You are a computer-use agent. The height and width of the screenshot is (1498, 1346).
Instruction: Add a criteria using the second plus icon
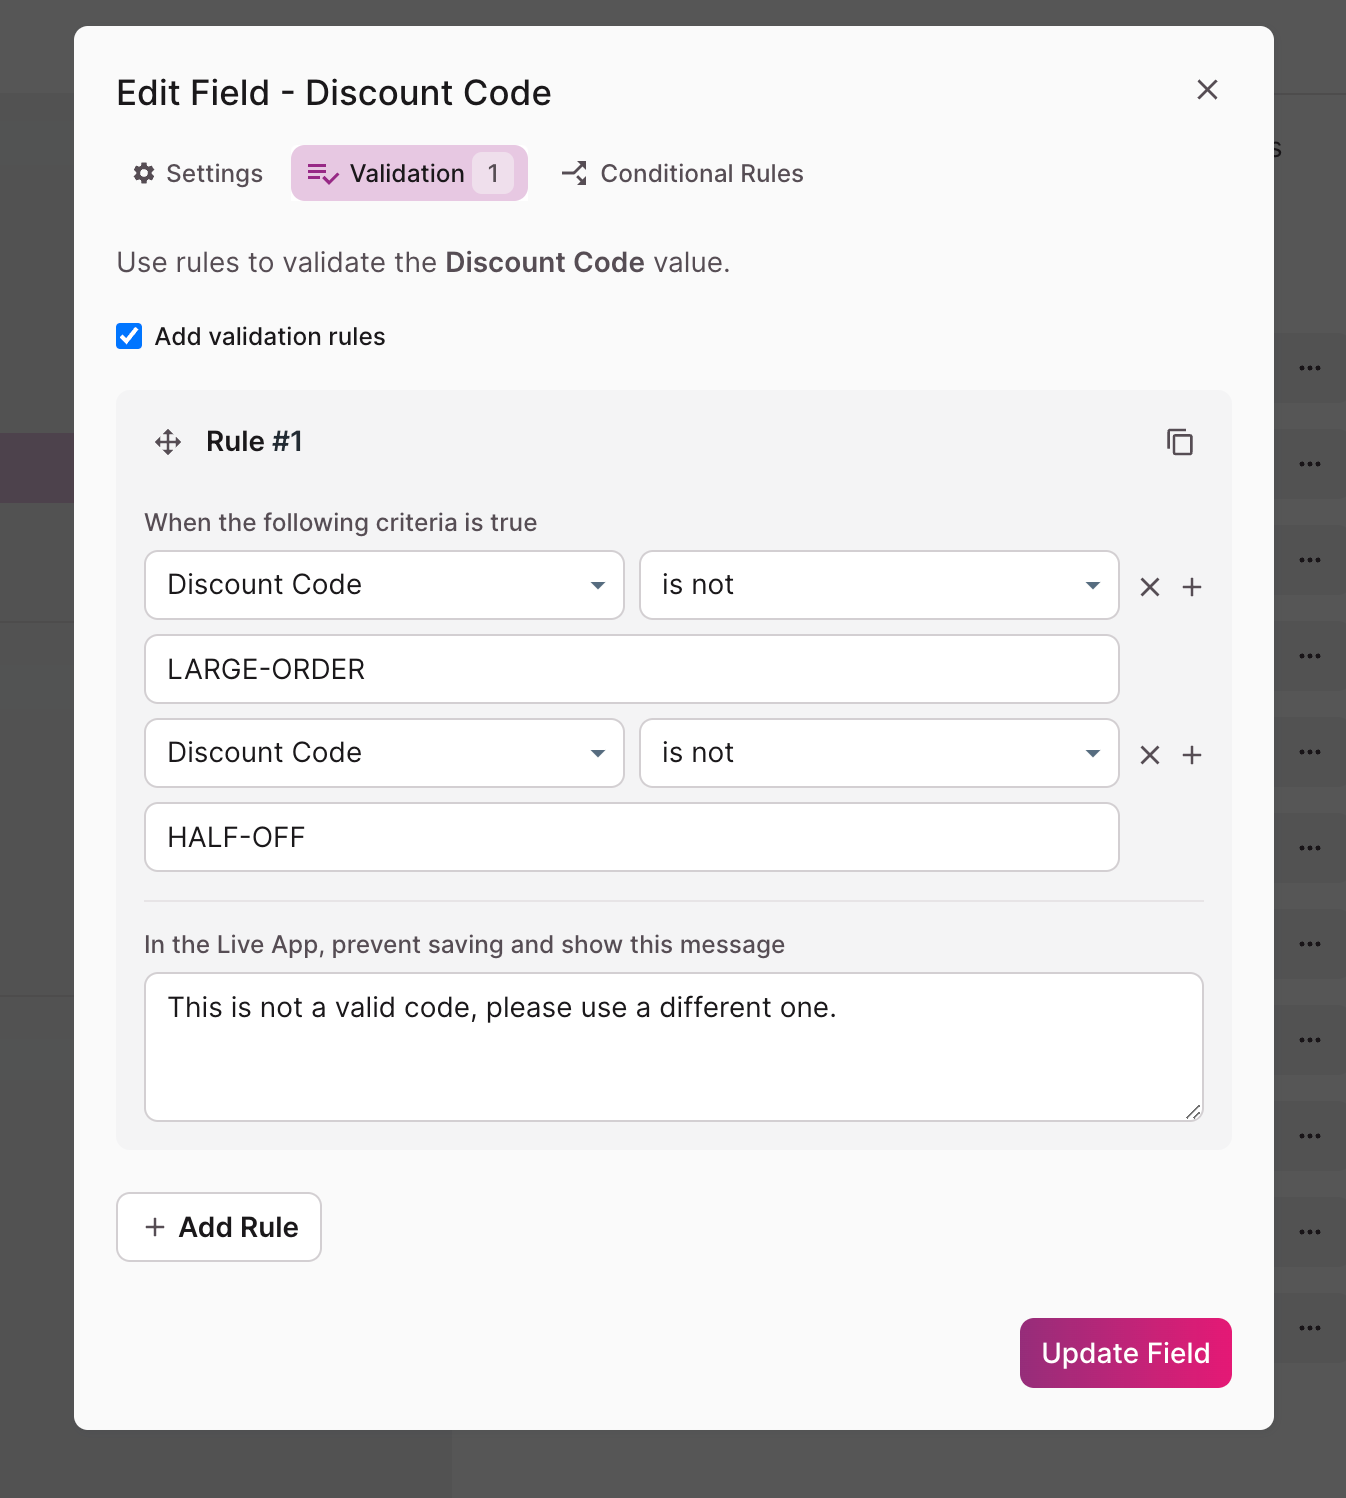point(1192,755)
